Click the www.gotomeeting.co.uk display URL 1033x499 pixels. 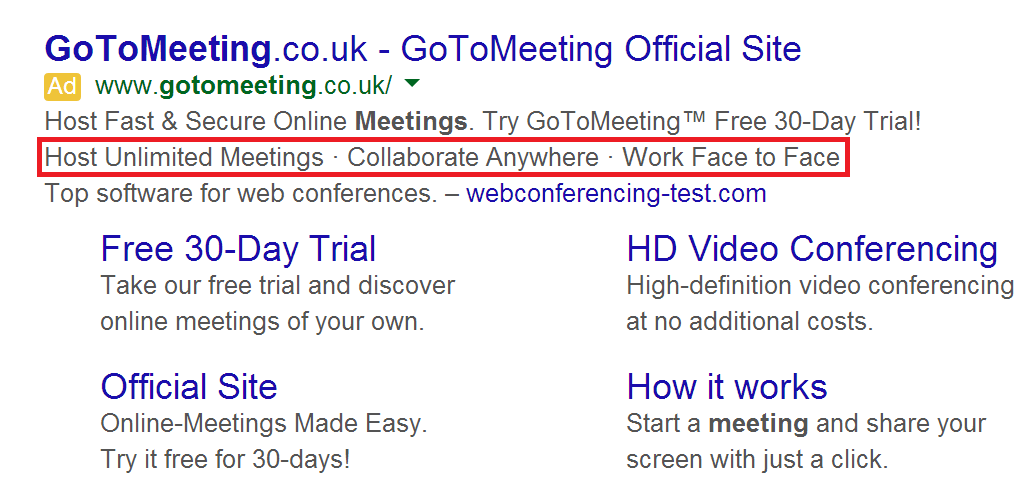(x=244, y=86)
